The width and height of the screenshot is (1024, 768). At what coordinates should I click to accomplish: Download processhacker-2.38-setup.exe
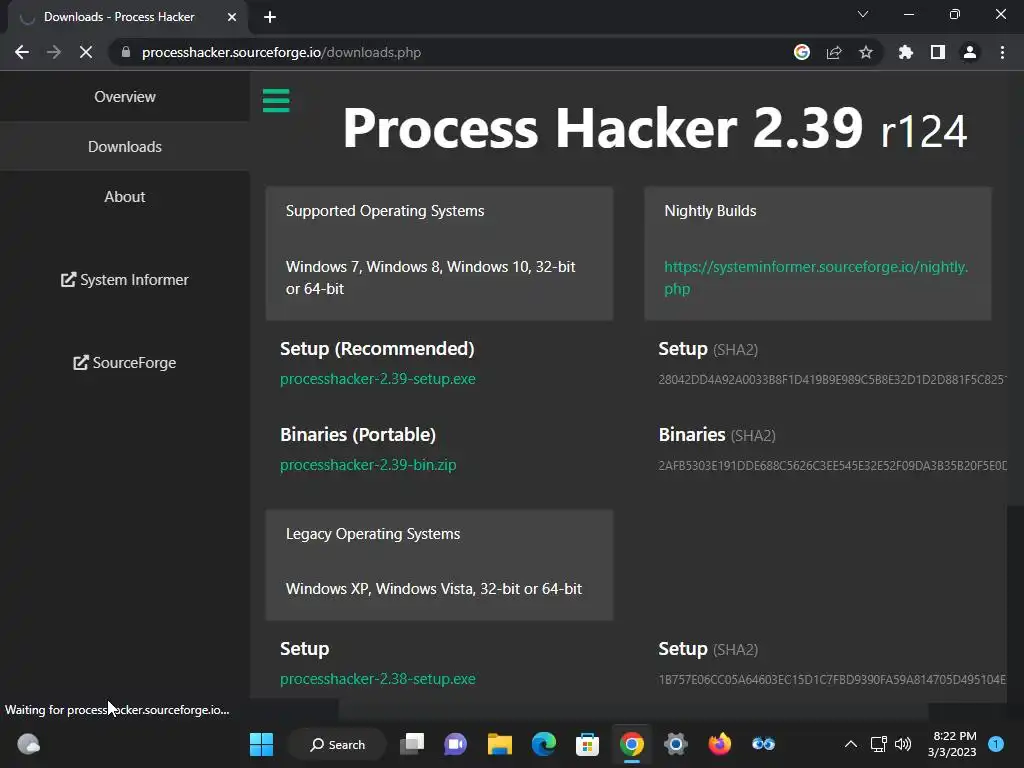tap(377, 679)
